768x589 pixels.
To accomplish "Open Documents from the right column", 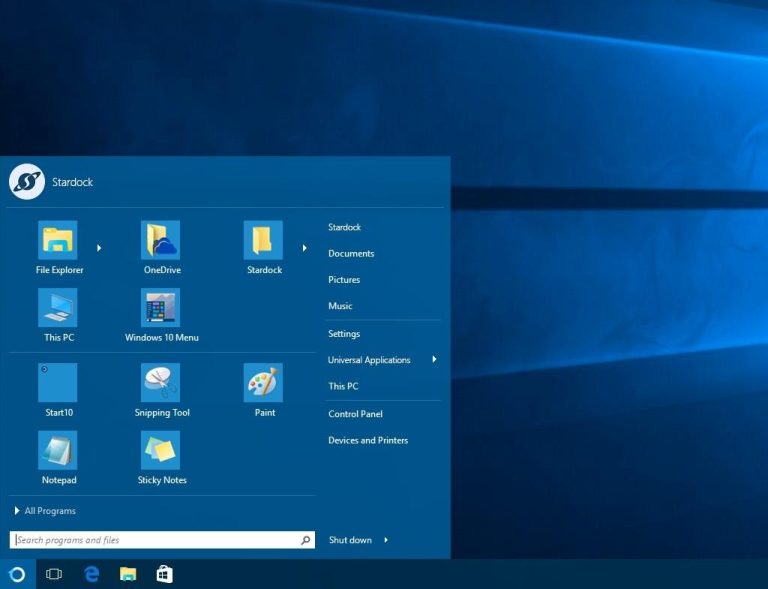I will point(351,254).
